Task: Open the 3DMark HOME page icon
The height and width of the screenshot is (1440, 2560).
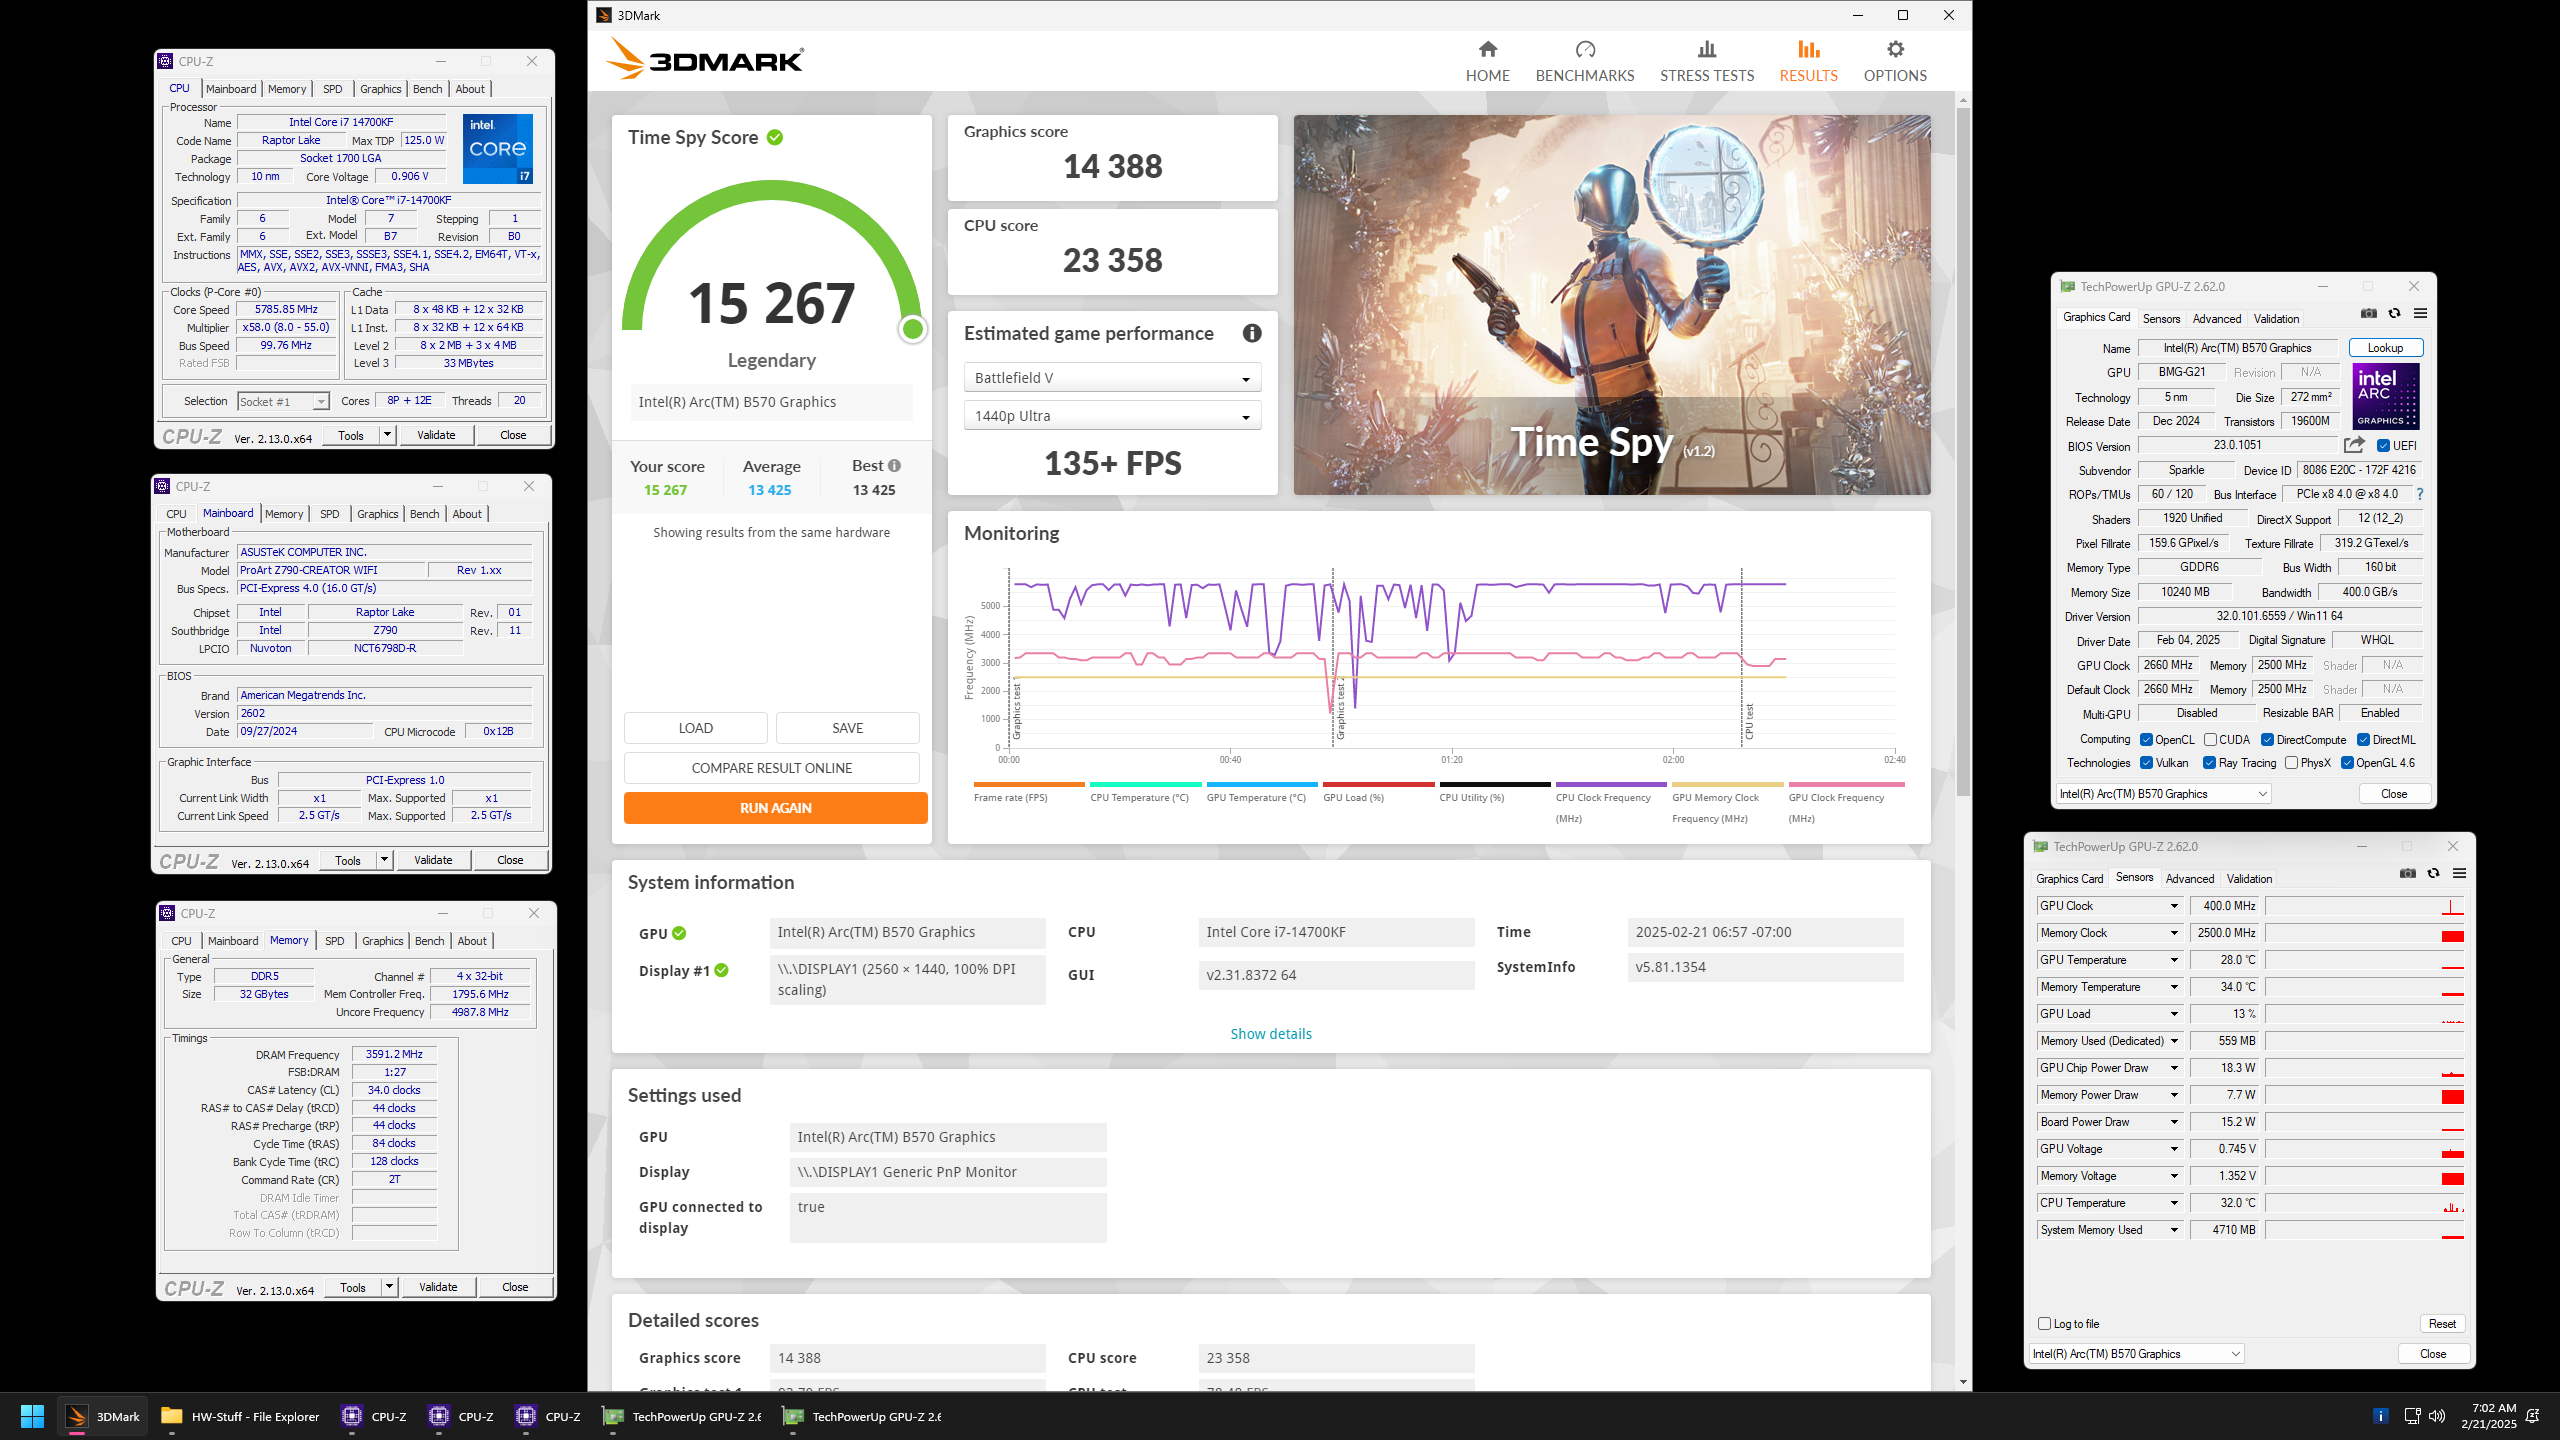Action: point(1487,49)
